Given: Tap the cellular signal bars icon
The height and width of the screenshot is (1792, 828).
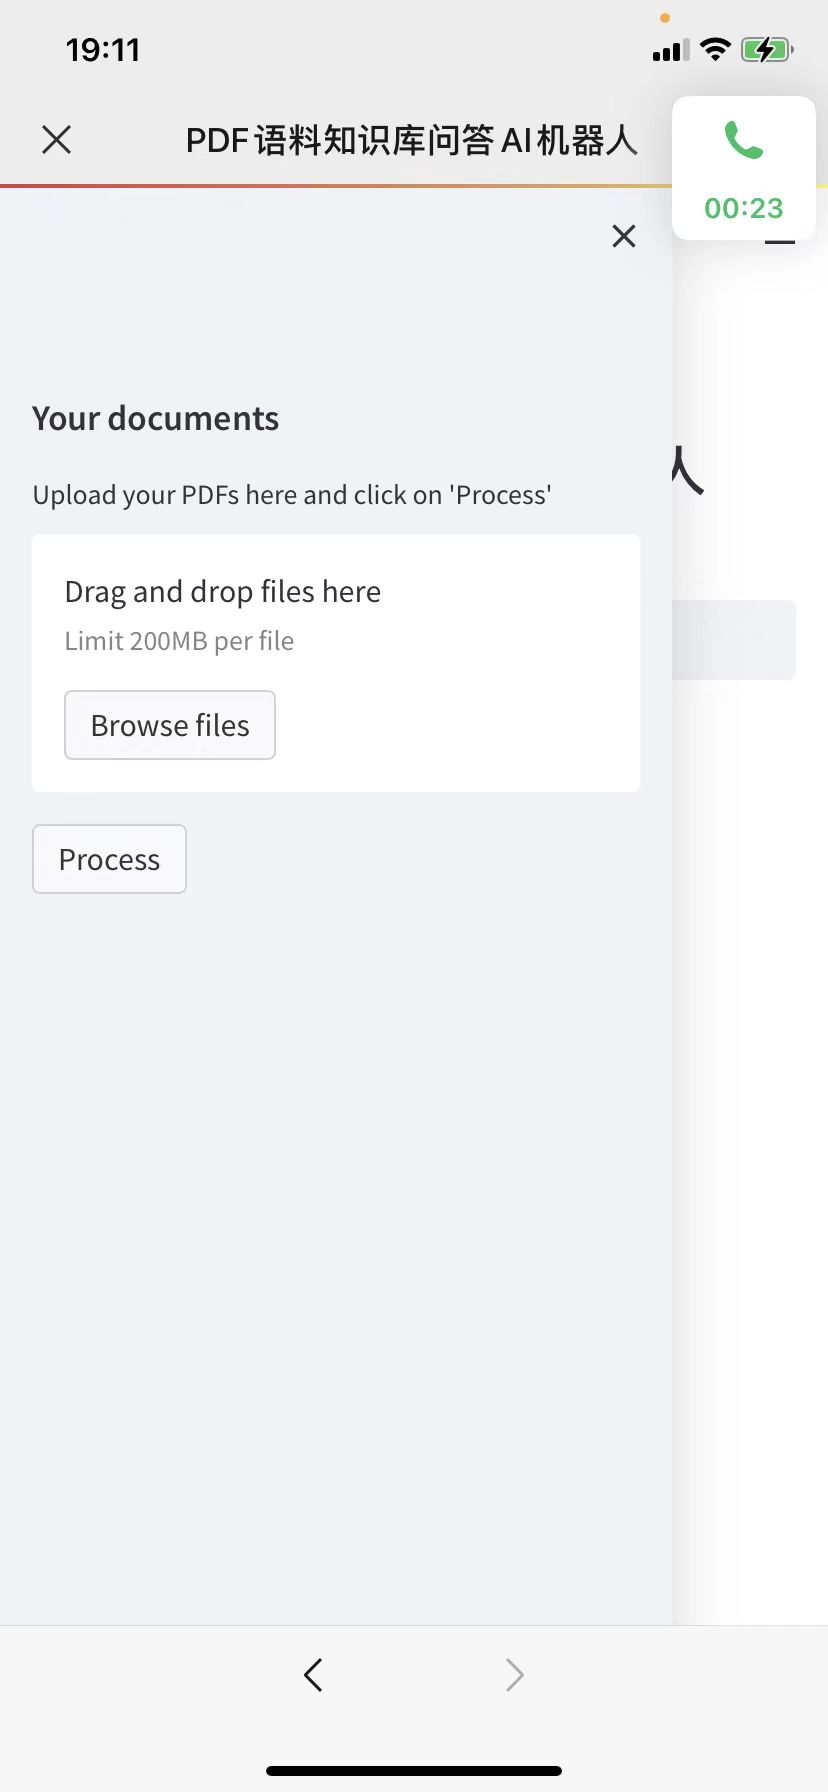Looking at the screenshot, I should pos(671,51).
